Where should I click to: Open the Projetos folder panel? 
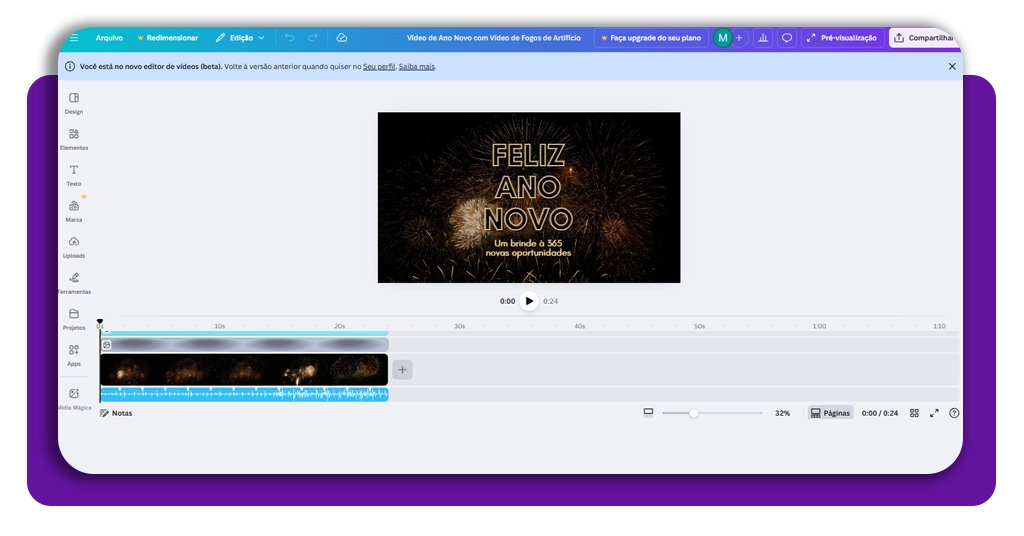click(x=74, y=318)
